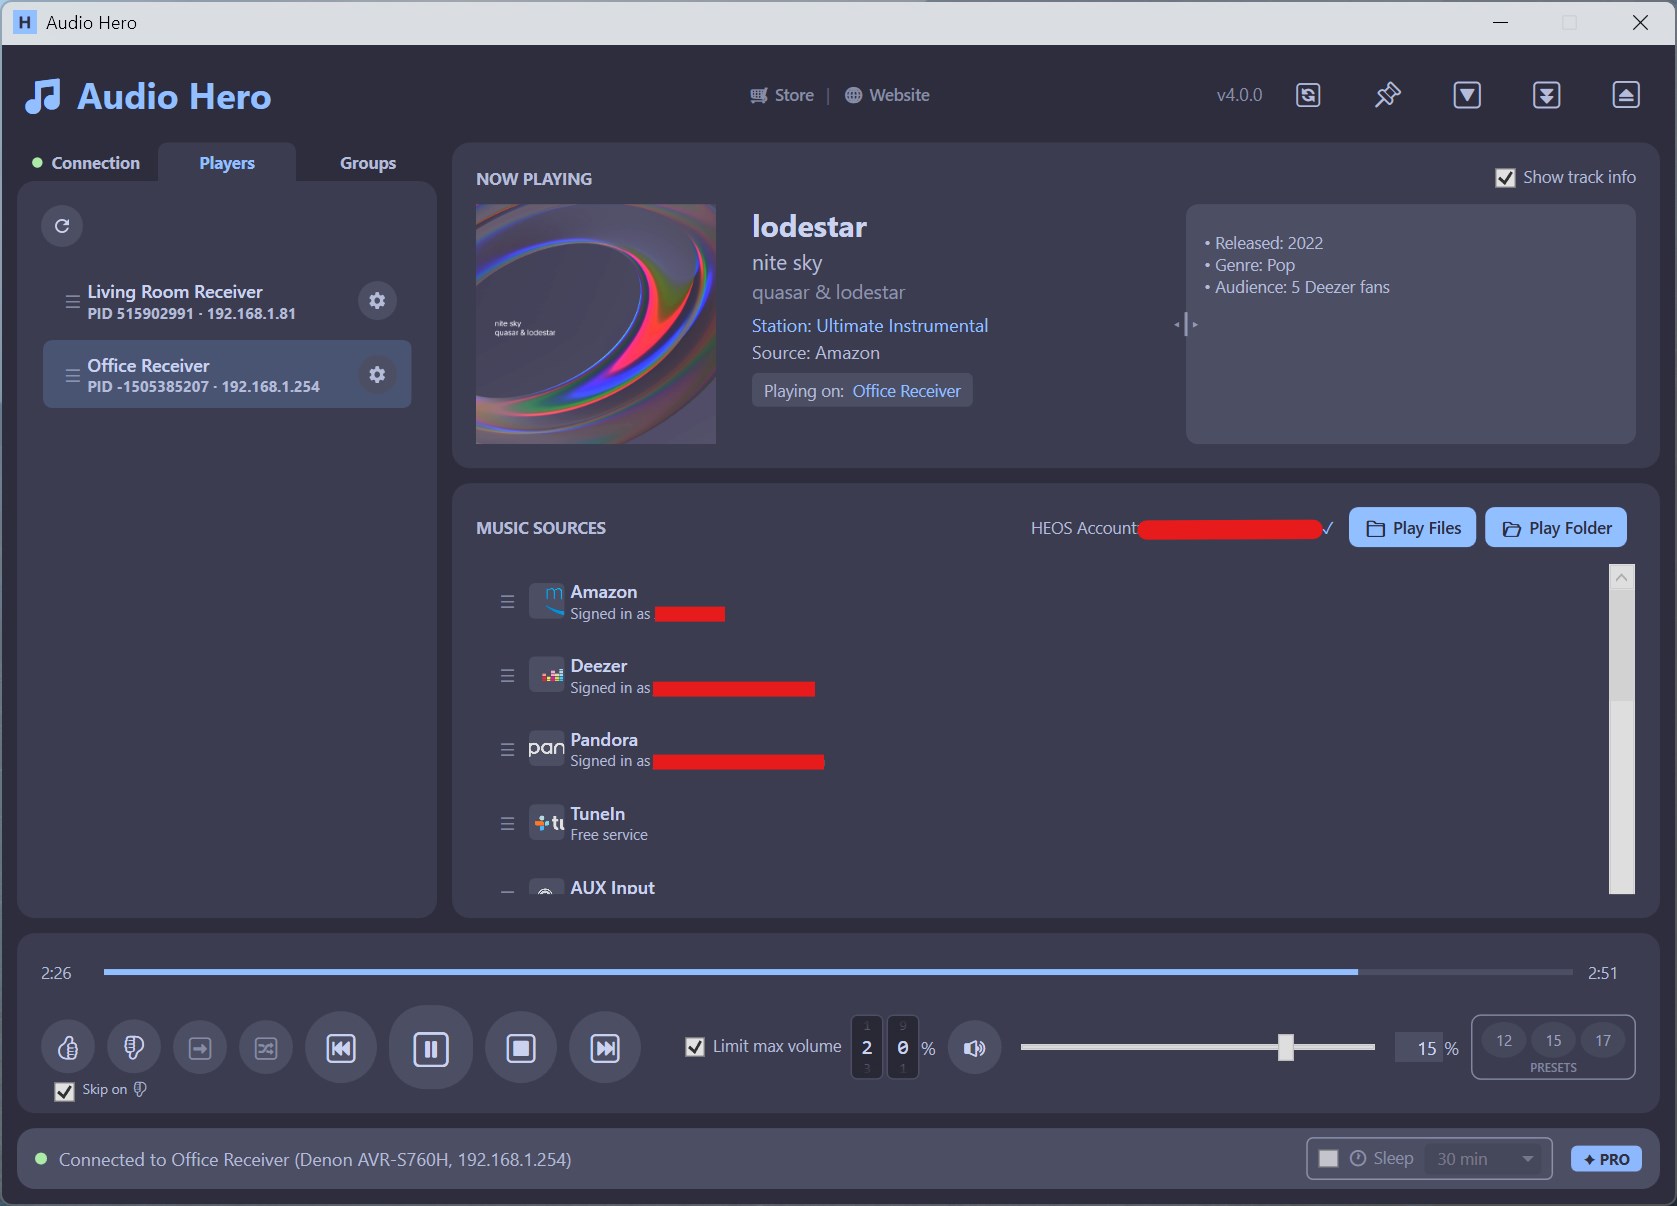The height and width of the screenshot is (1206, 1677).
Task: Click the TuneIn source logo
Action: point(547,822)
